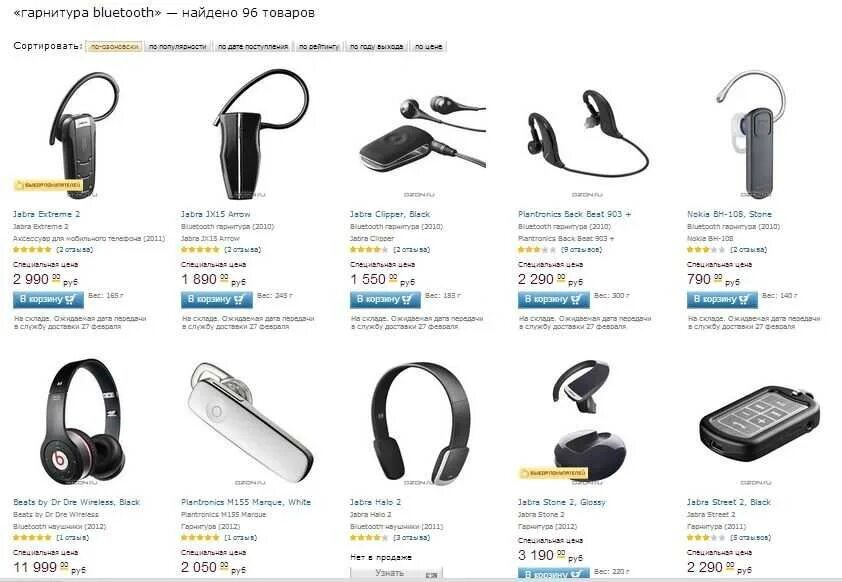Add Jabra Extreme 2 to cart

(x=48, y=299)
